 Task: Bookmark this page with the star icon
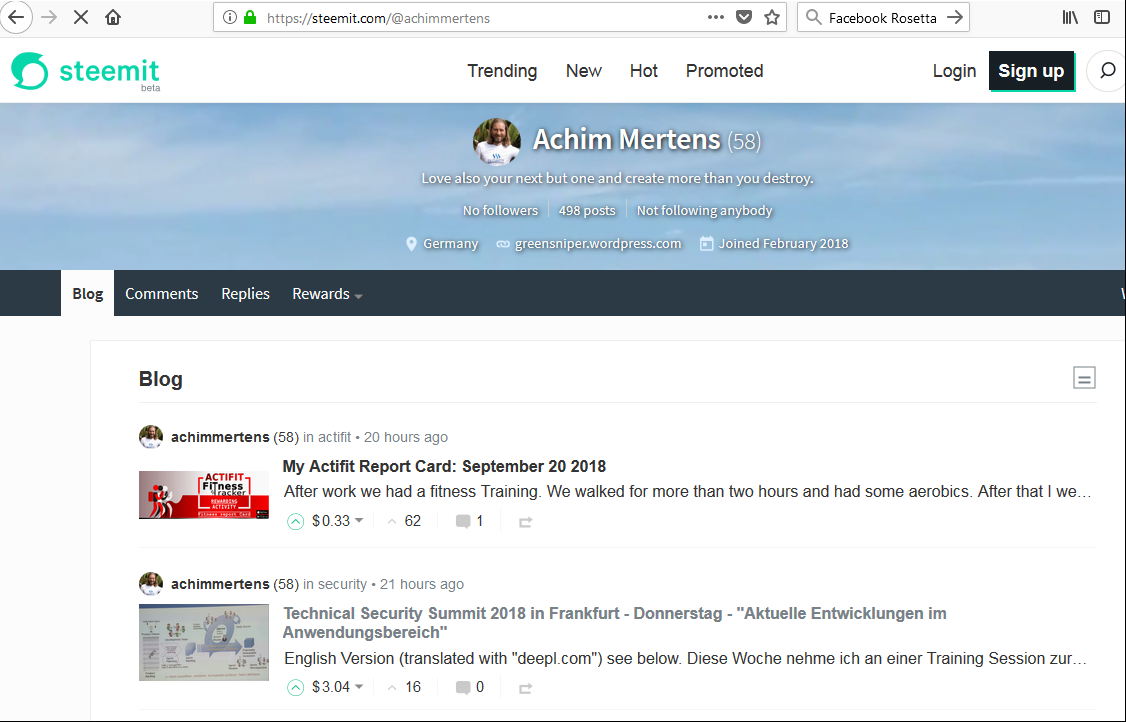point(772,17)
